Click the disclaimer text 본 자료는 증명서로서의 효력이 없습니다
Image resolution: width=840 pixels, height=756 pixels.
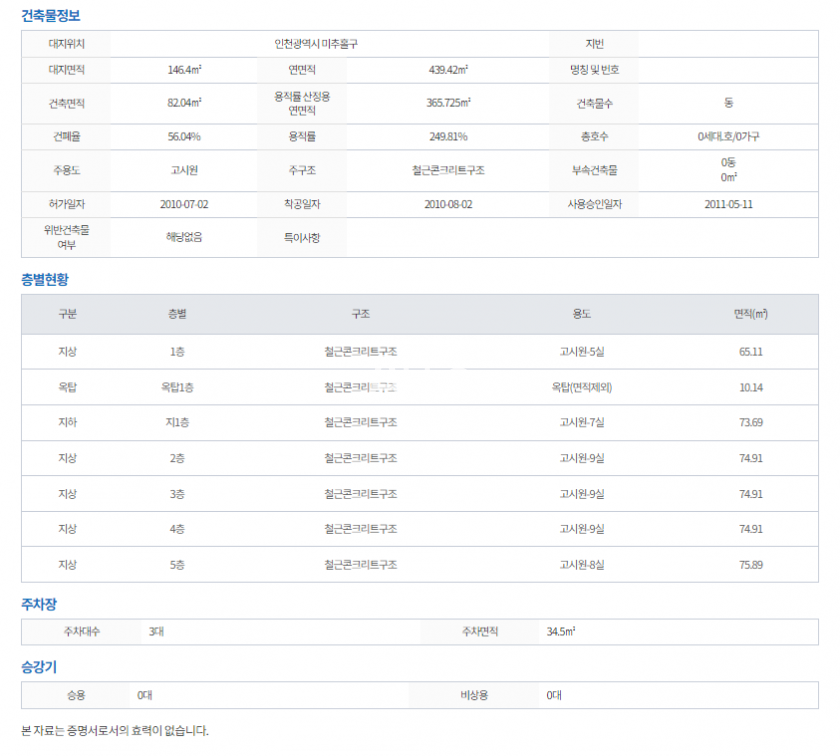[115, 731]
